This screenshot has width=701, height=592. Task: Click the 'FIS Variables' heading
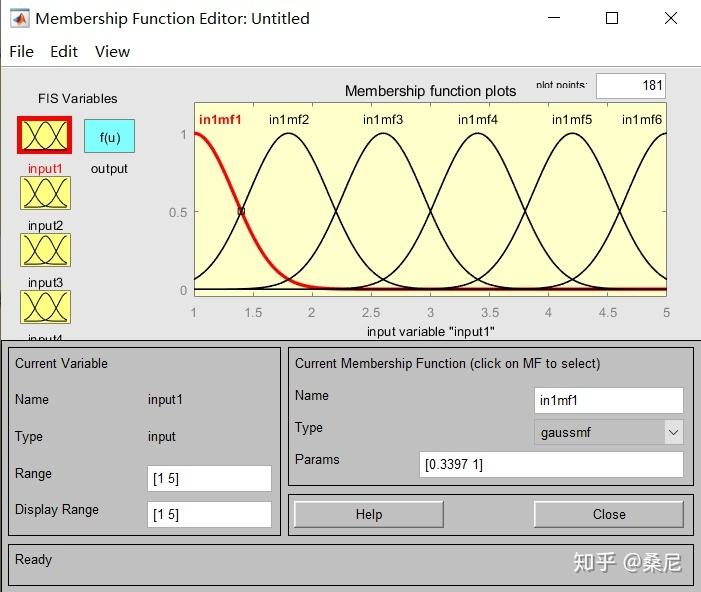pyautogui.click(x=77, y=98)
